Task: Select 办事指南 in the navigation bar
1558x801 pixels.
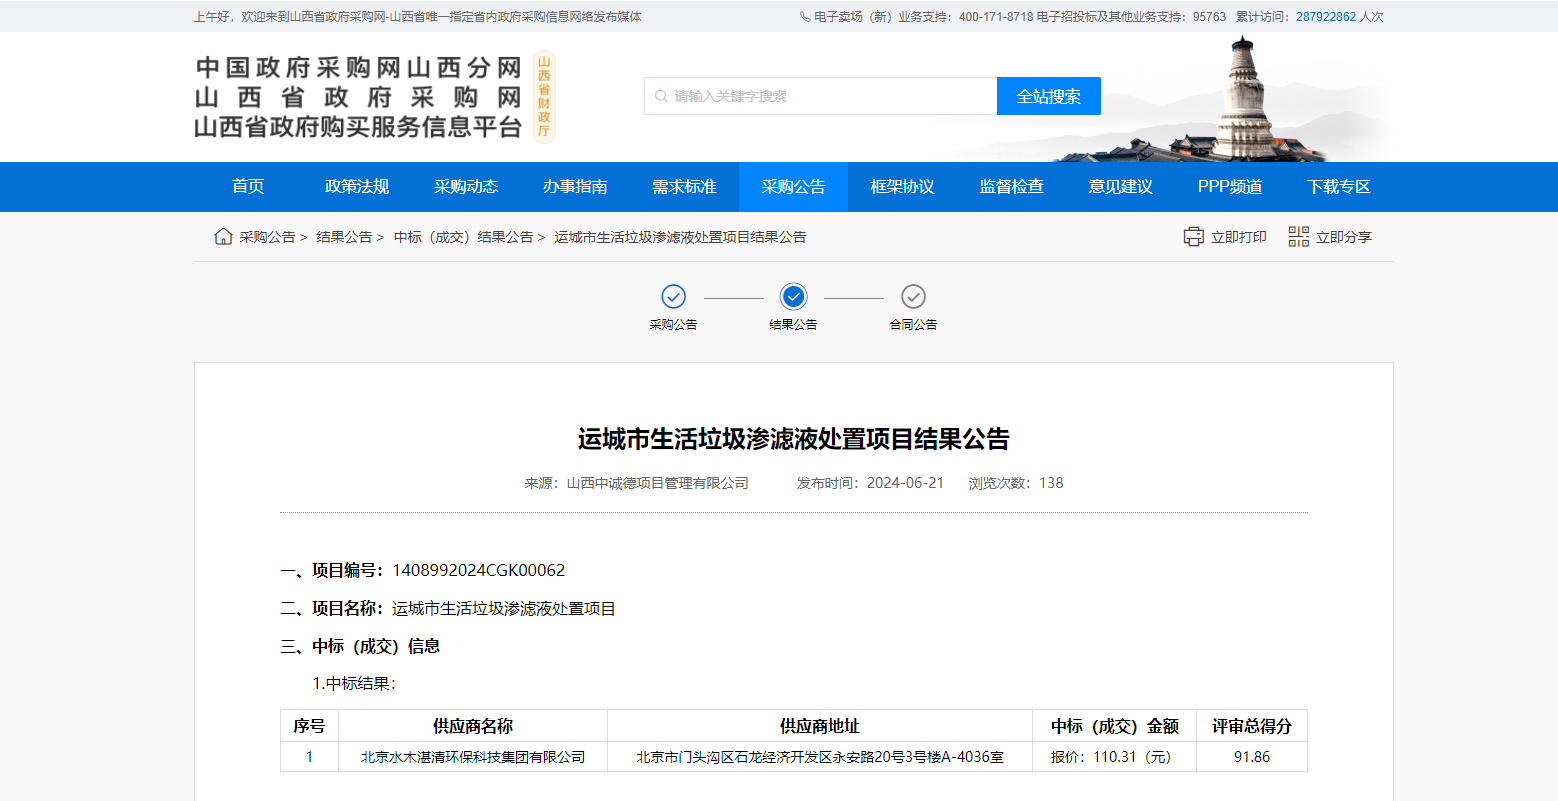Action: click(575, 187)
